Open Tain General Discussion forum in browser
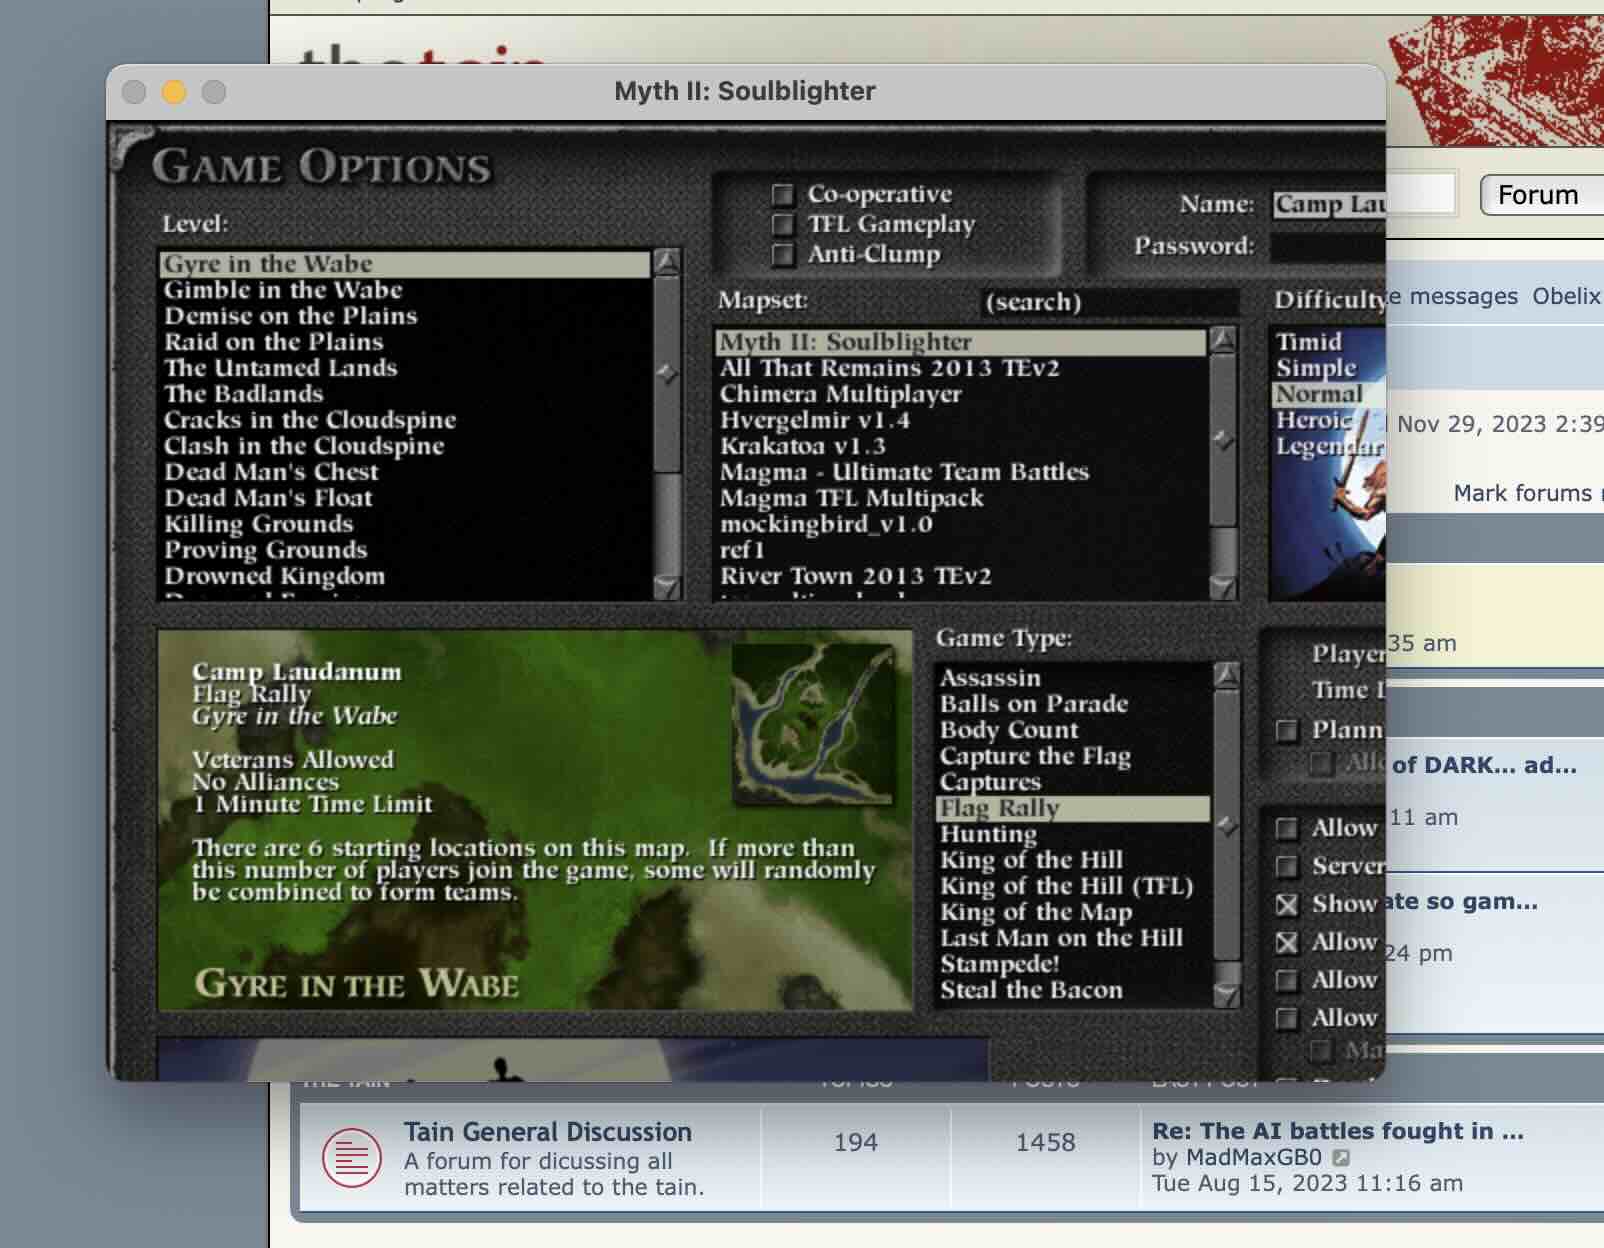 coord(548,1132)
